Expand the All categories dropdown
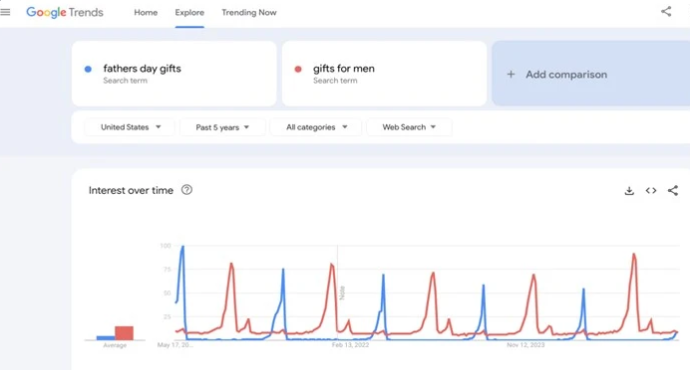Viewport: 690px width, 370px height. [x=316, y=127]
